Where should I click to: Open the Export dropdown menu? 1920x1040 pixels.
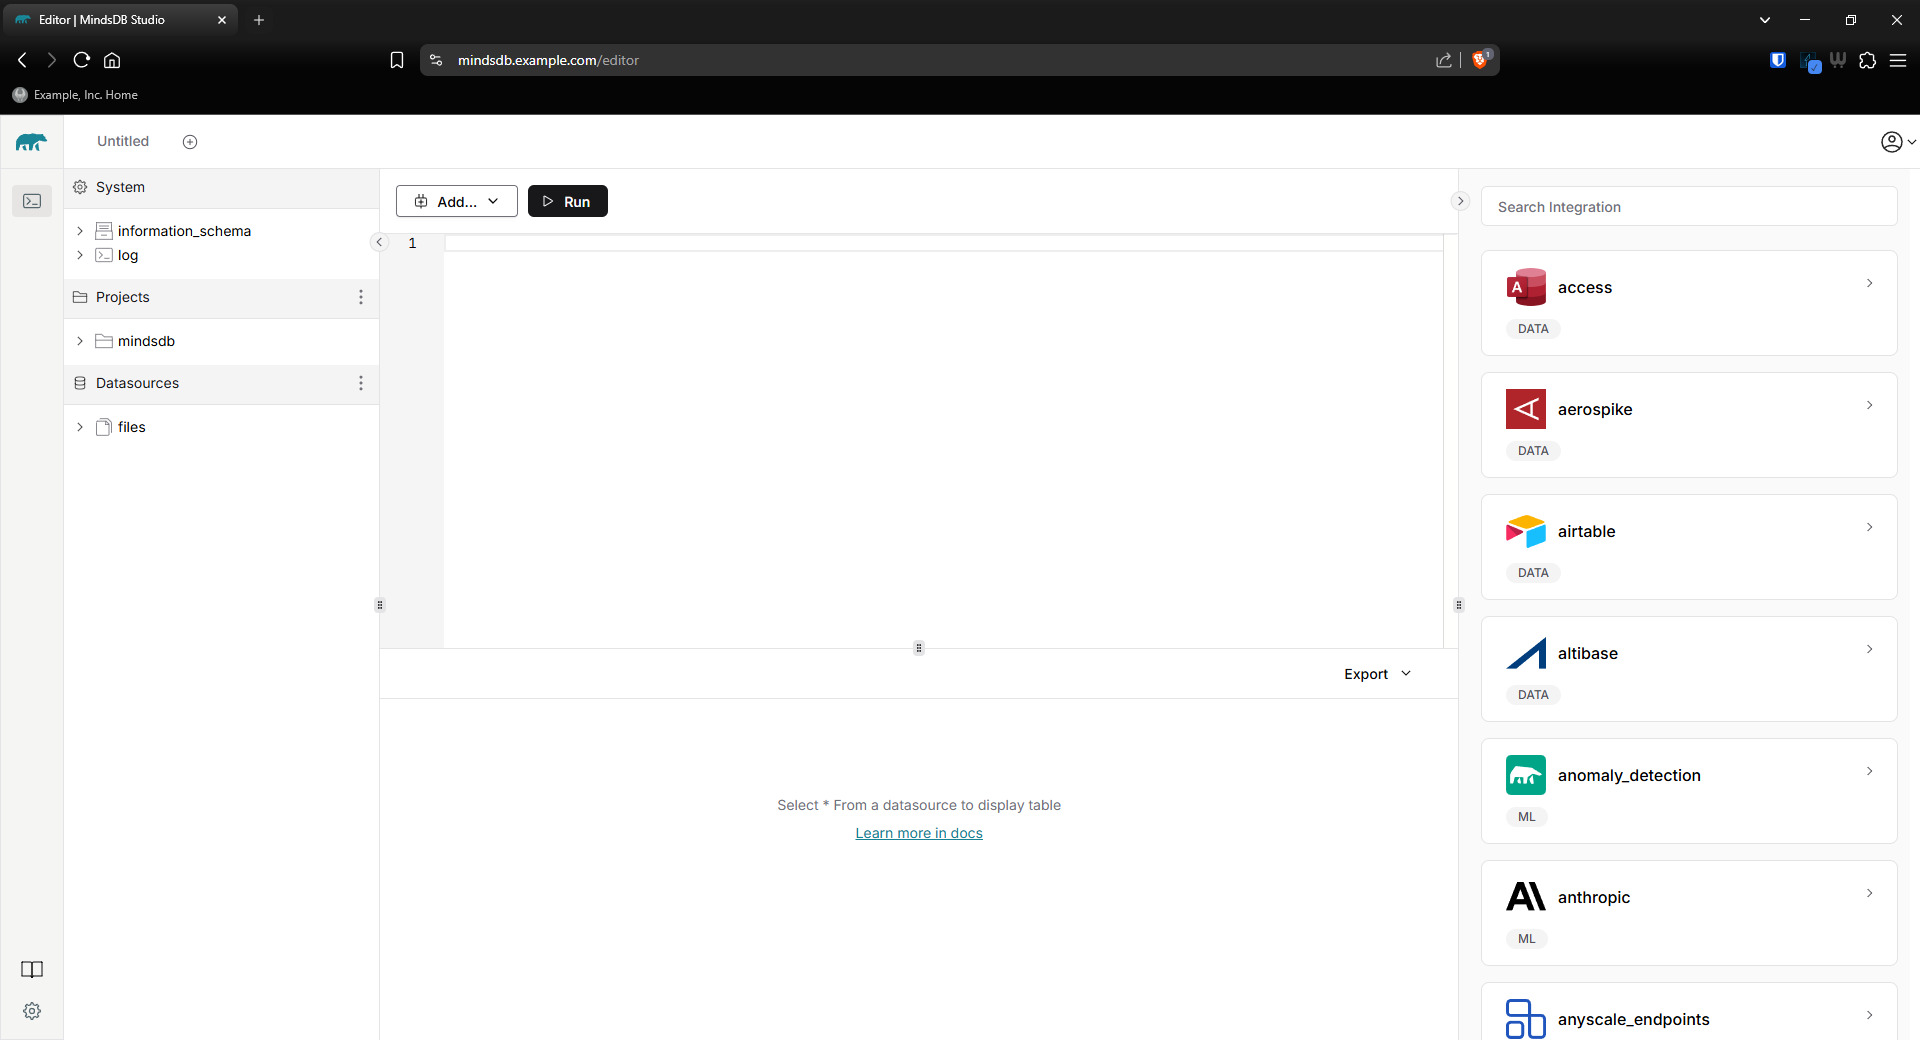1377,674
